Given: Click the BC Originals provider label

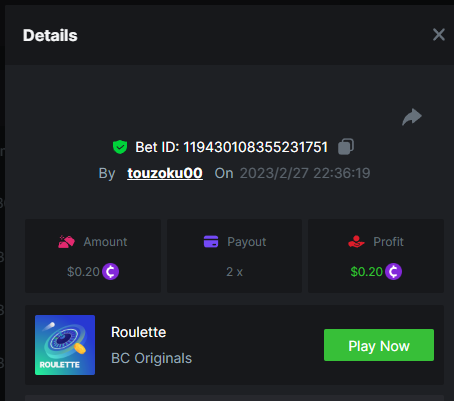Looking at the screenshot, I should coord(151,358).
